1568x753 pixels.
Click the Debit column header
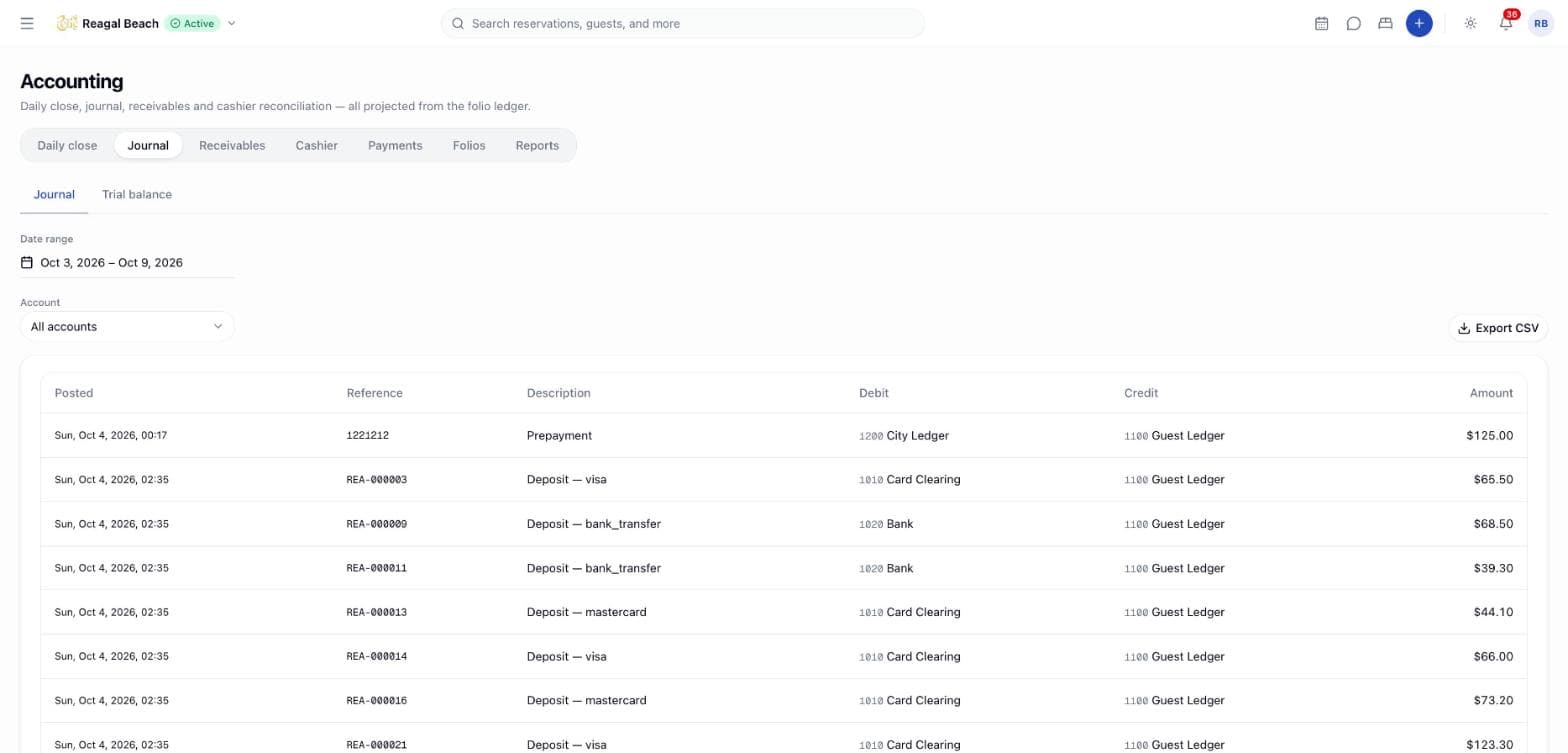874,393
